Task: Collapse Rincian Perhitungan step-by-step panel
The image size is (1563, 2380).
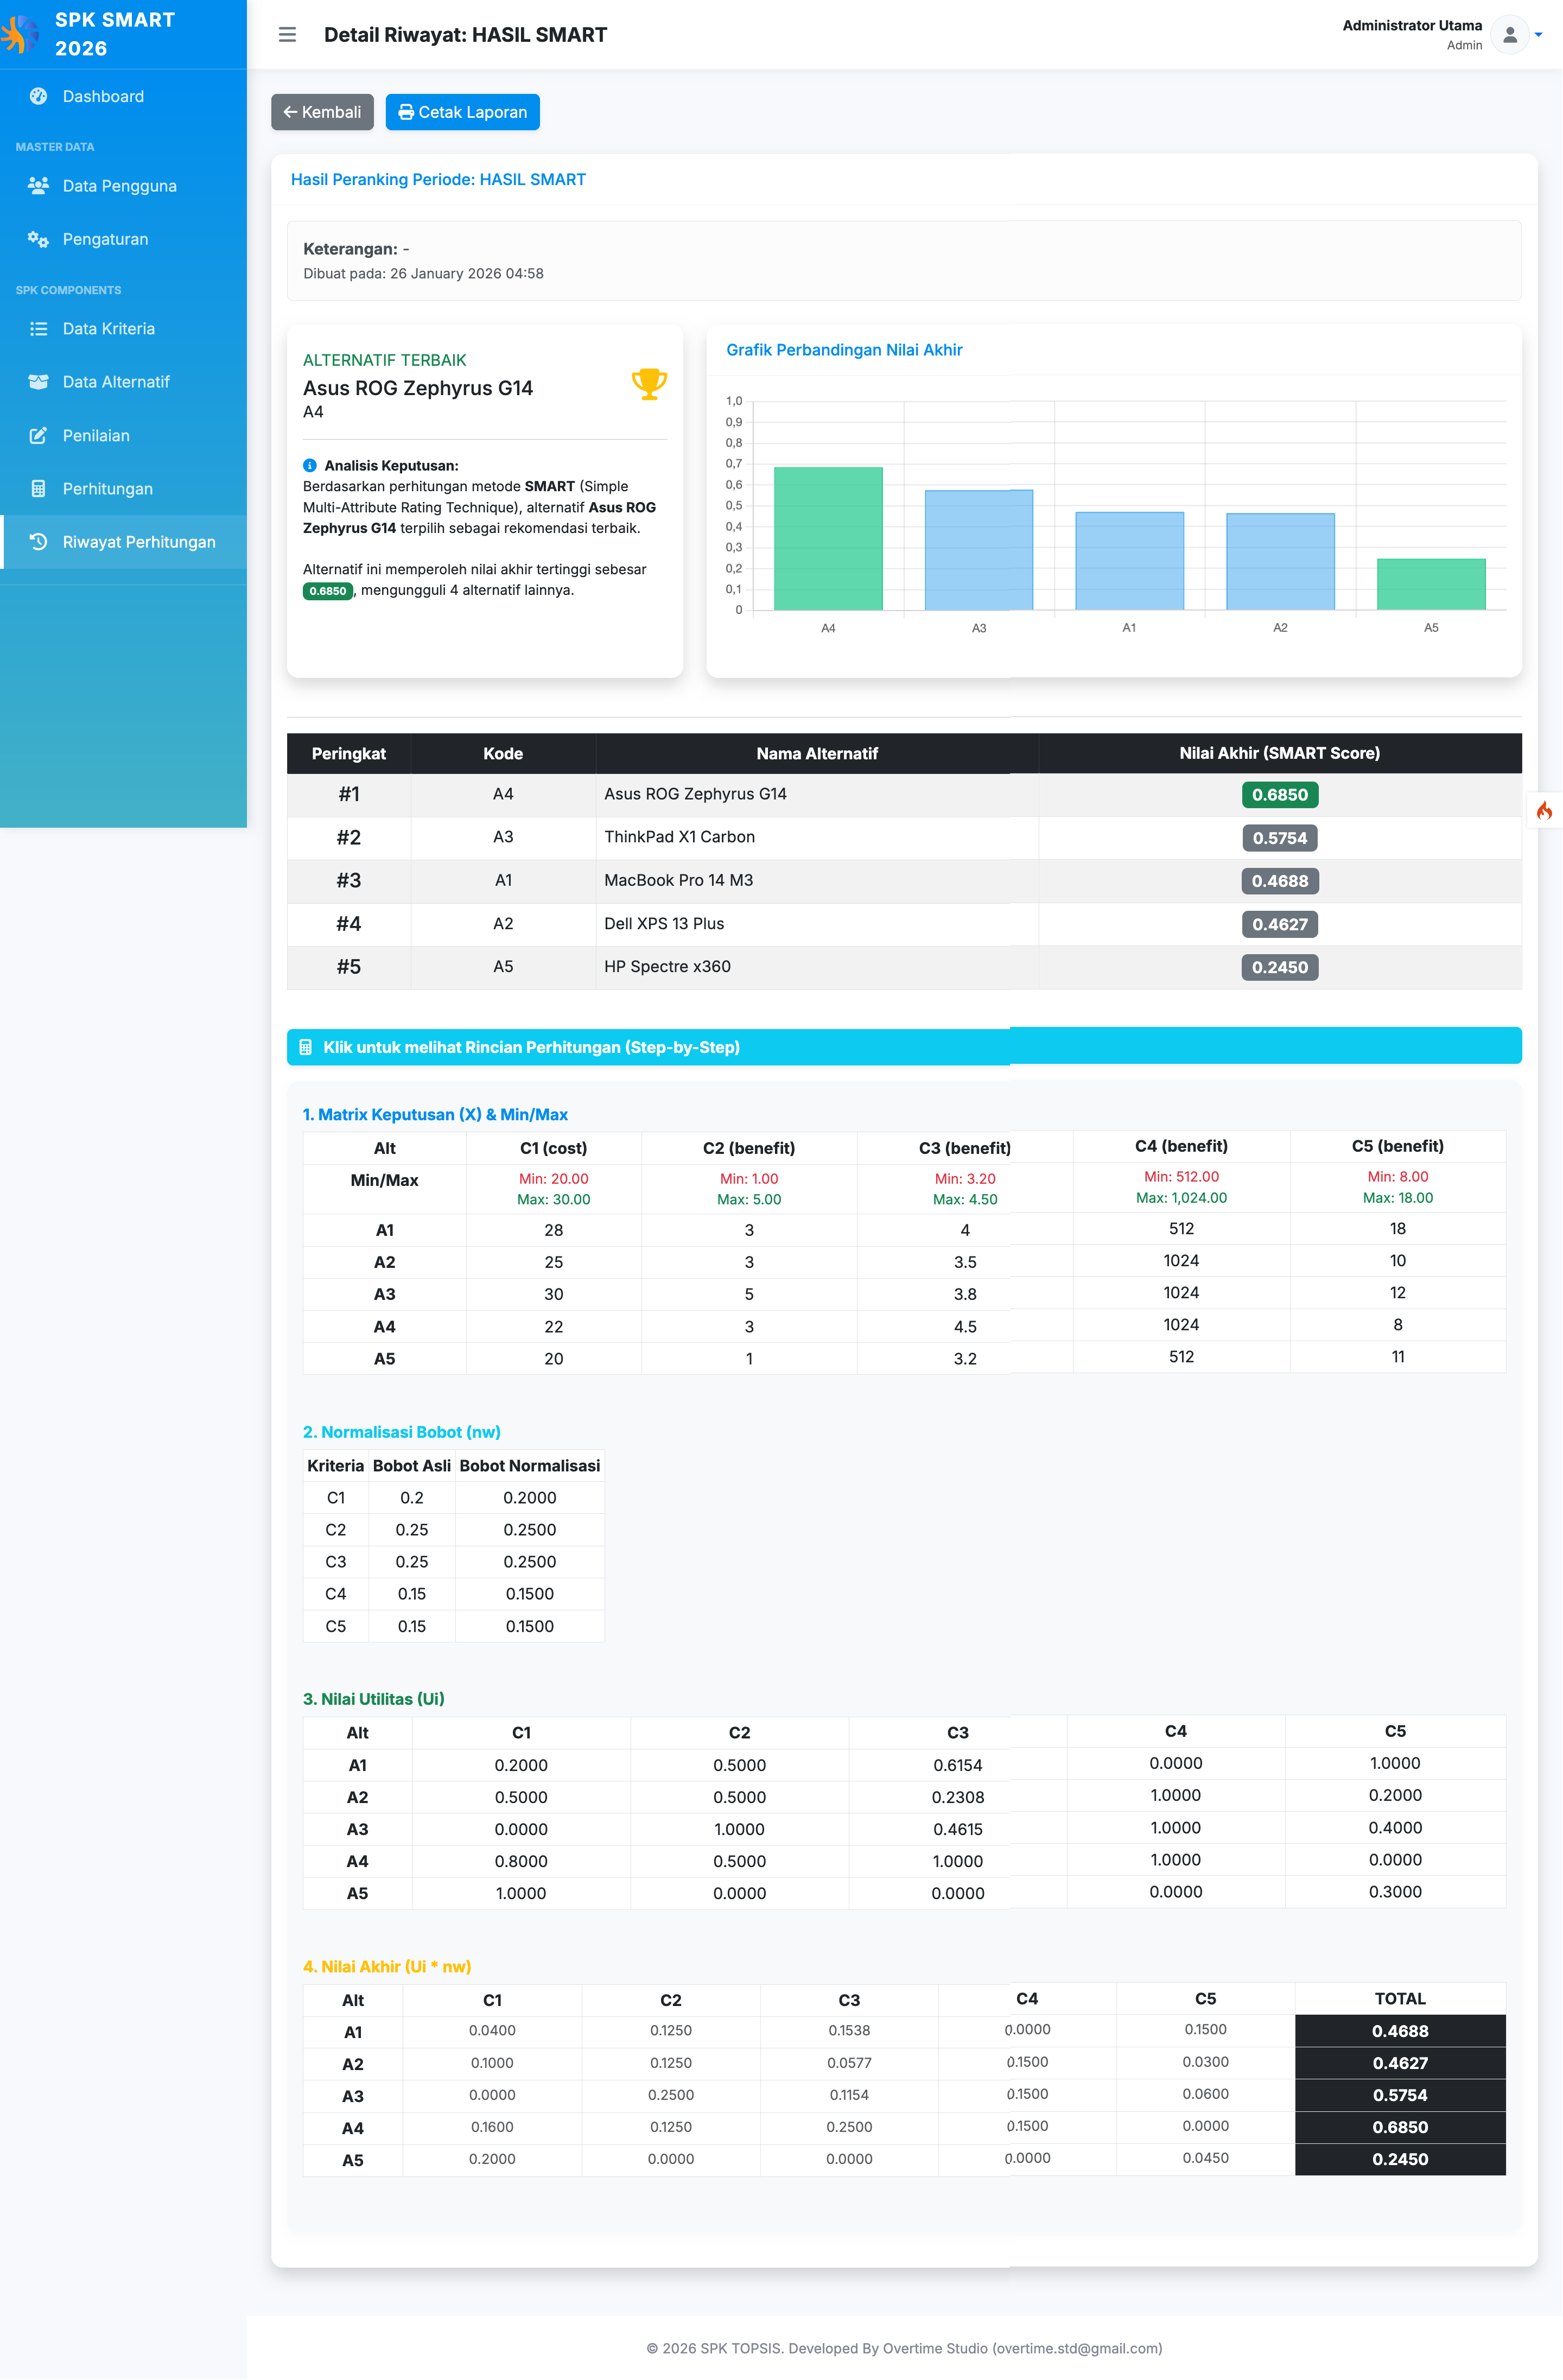Action: point(904,1047)
